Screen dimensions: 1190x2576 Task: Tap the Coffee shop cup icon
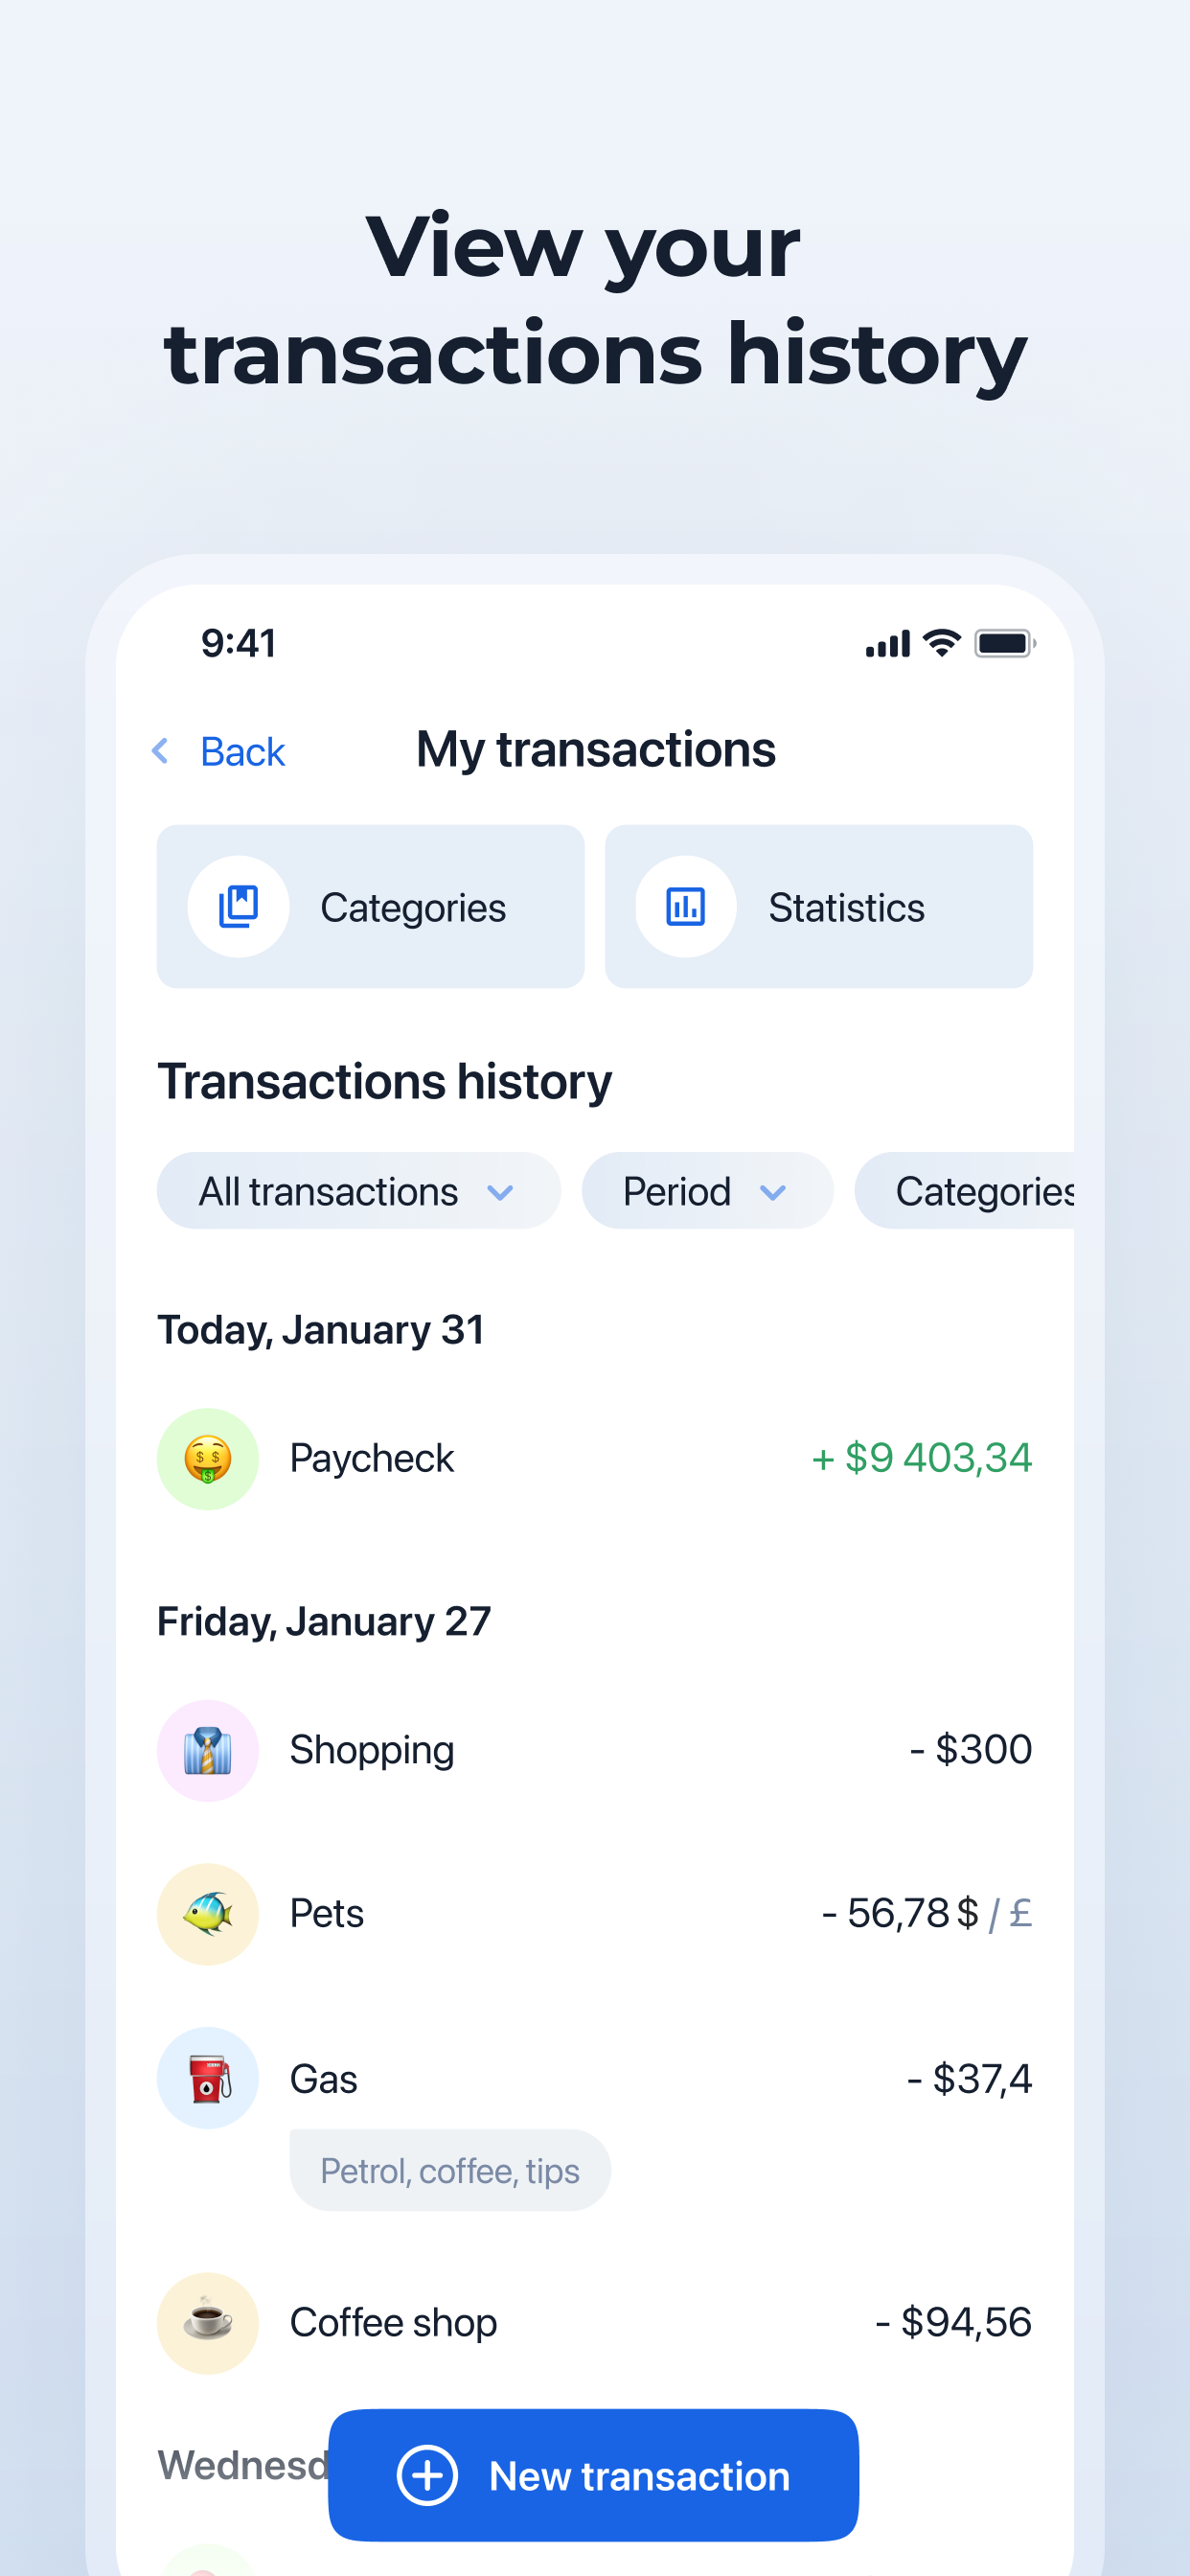[208, 2323]
